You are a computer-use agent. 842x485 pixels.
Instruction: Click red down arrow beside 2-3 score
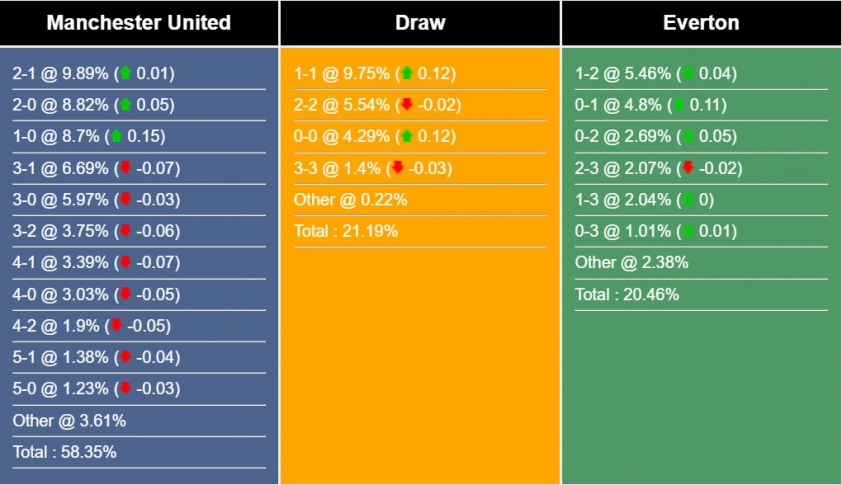pyautogui.click(x=688, y=168)
